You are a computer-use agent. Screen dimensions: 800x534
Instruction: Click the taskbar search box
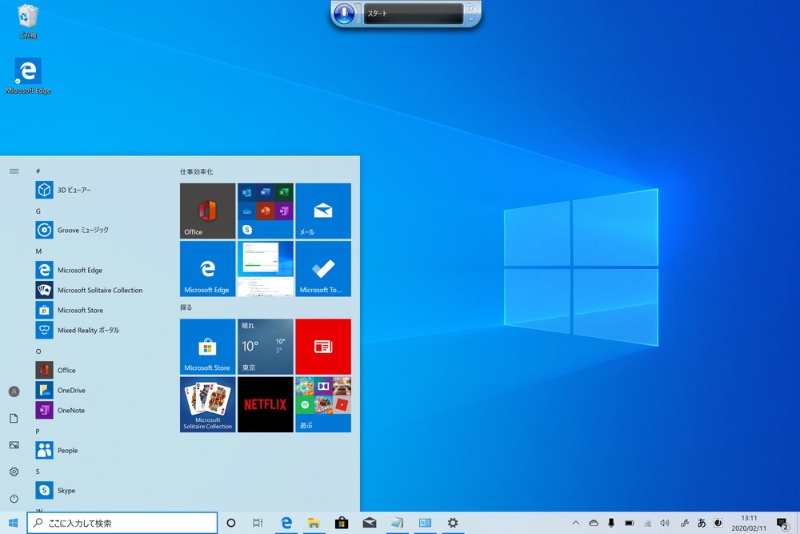coord(122,523)
